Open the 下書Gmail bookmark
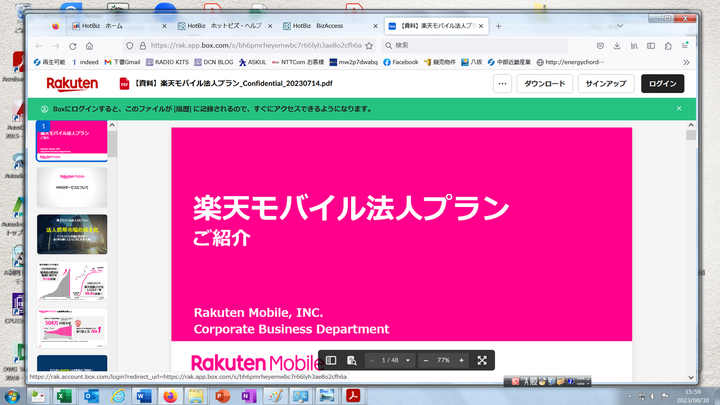Image resolution: width=720 pixels, height=405 pixels. (122, 62)
